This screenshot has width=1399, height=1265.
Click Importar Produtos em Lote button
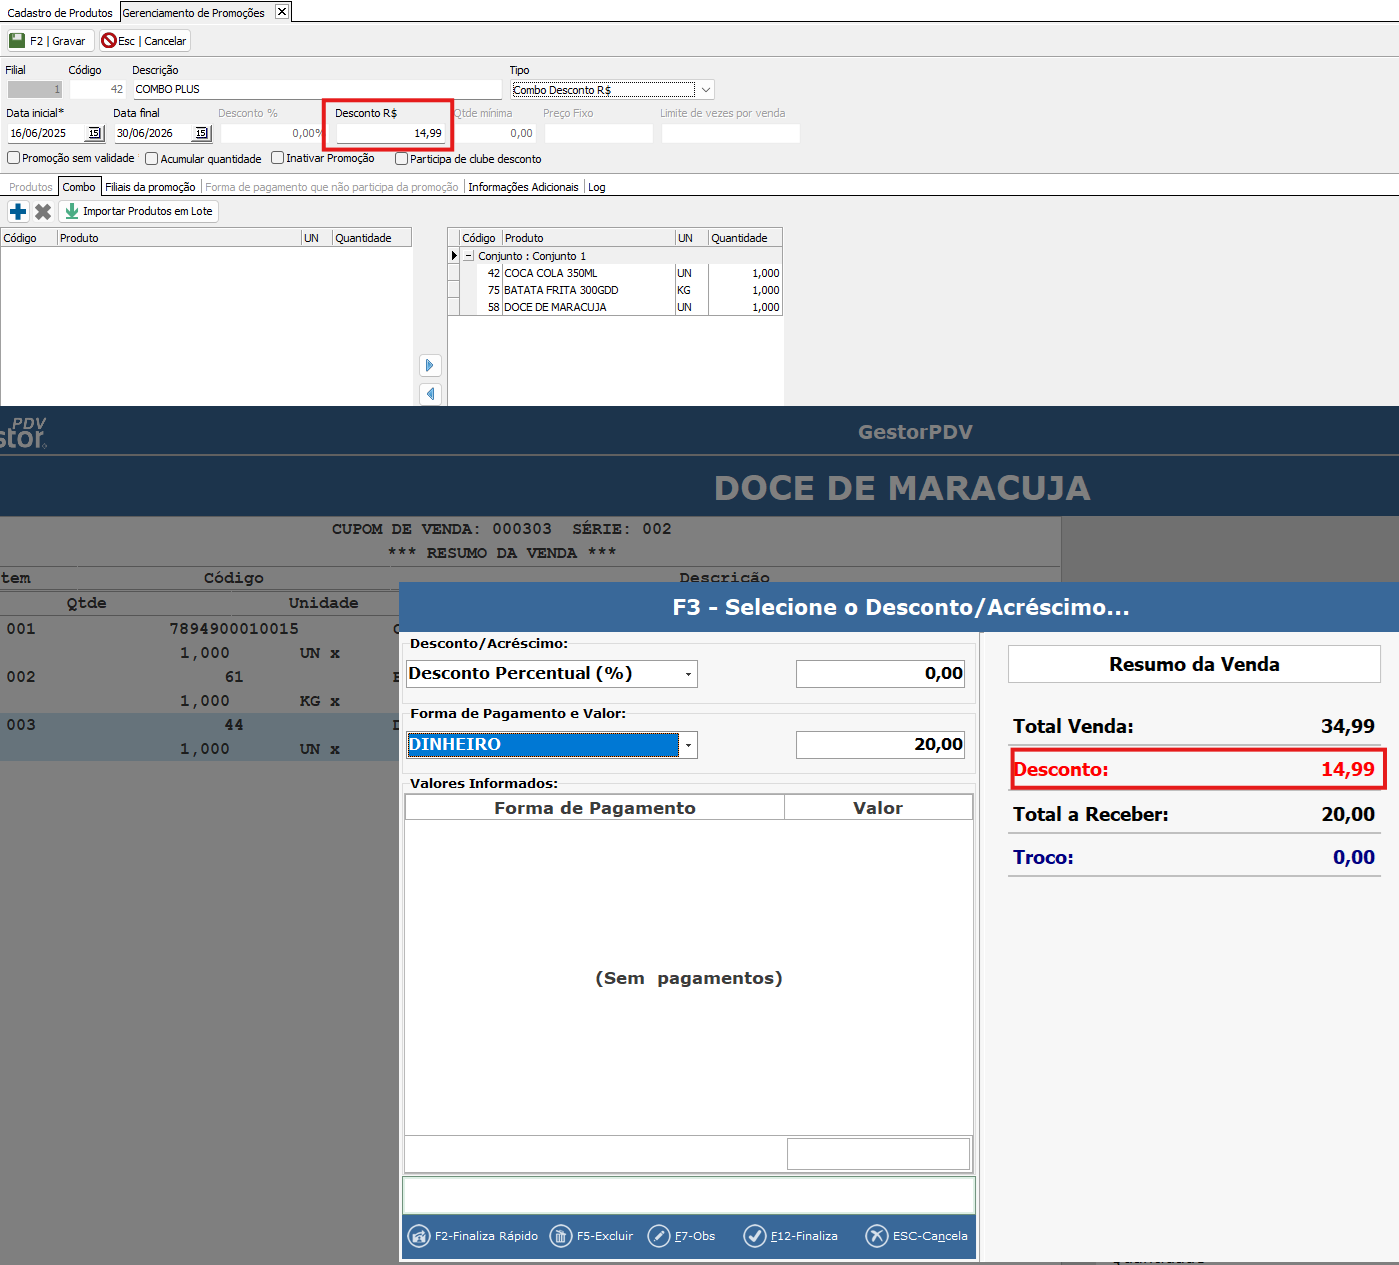[x=138, y=211]
